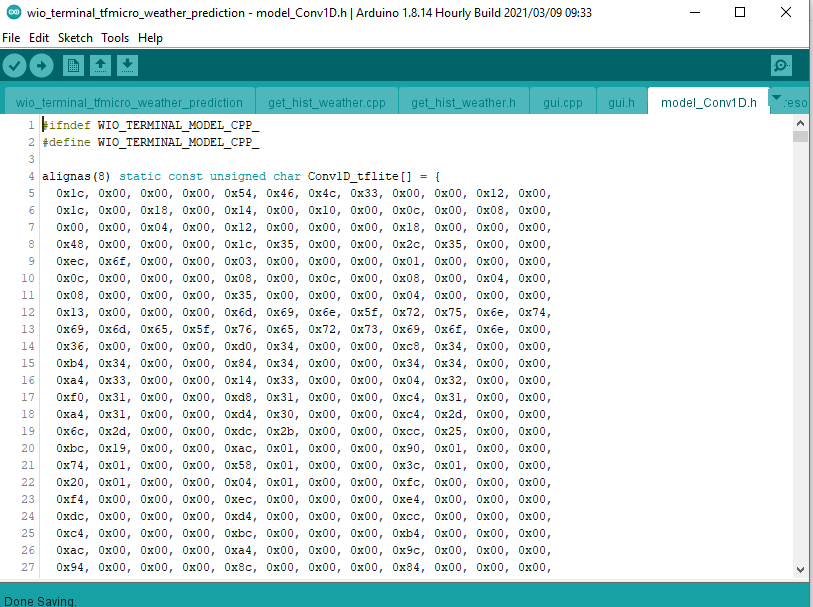The width and height of the screenshot is (813, 607).
Task: Switch to the gui.cpp tab
Action: pyautogui.click(x=562, y=102)
